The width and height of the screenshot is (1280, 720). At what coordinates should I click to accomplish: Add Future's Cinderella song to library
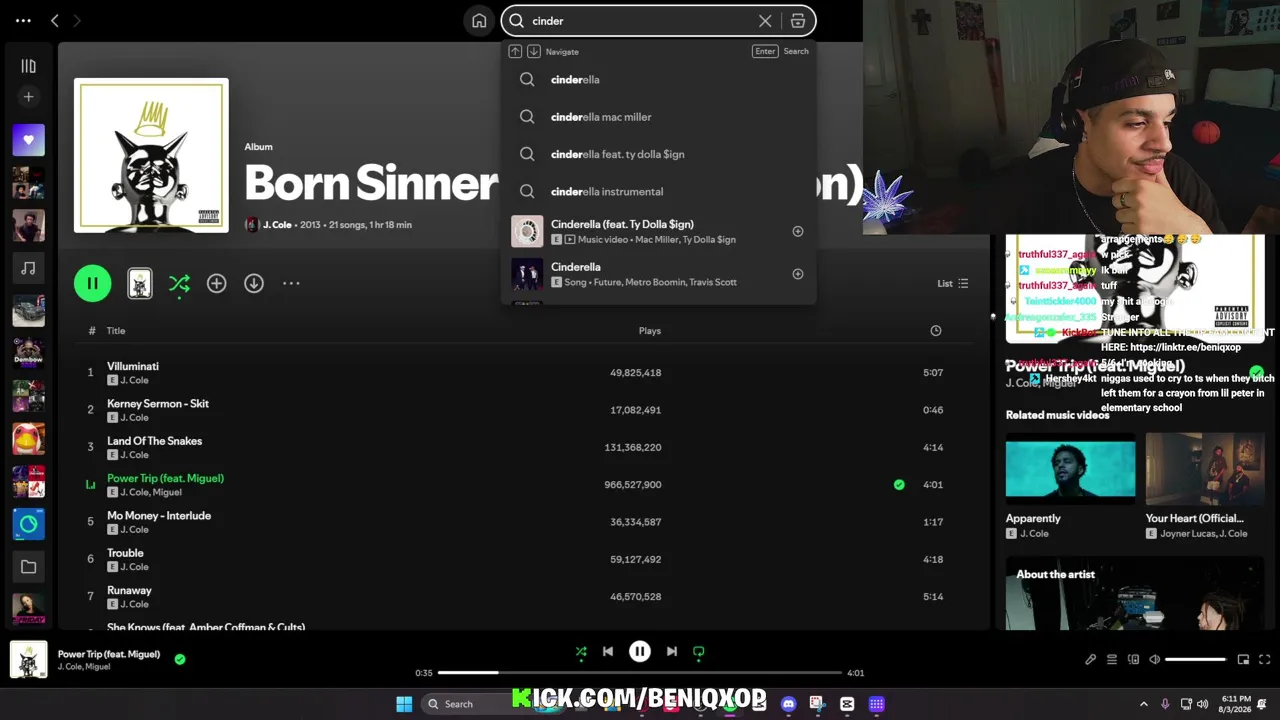pos(798,274)
